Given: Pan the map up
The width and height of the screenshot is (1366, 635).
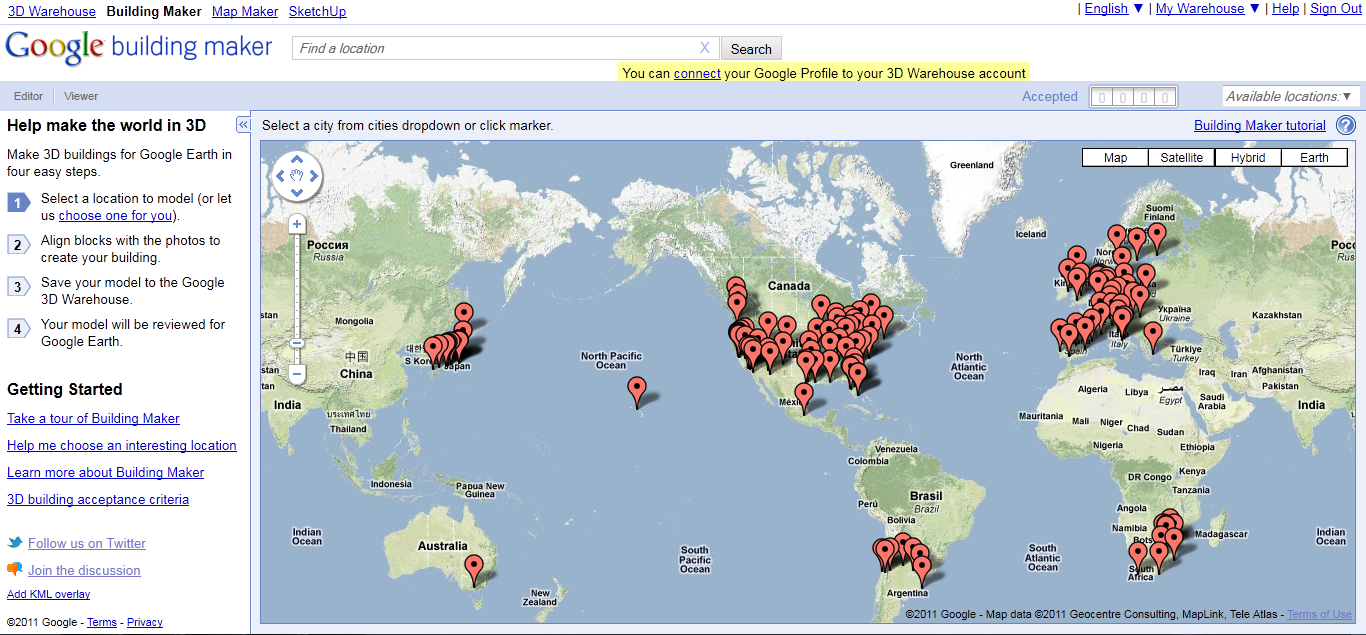Looking at the screenshot, I should pyautogui.click(x=297, y=161).
